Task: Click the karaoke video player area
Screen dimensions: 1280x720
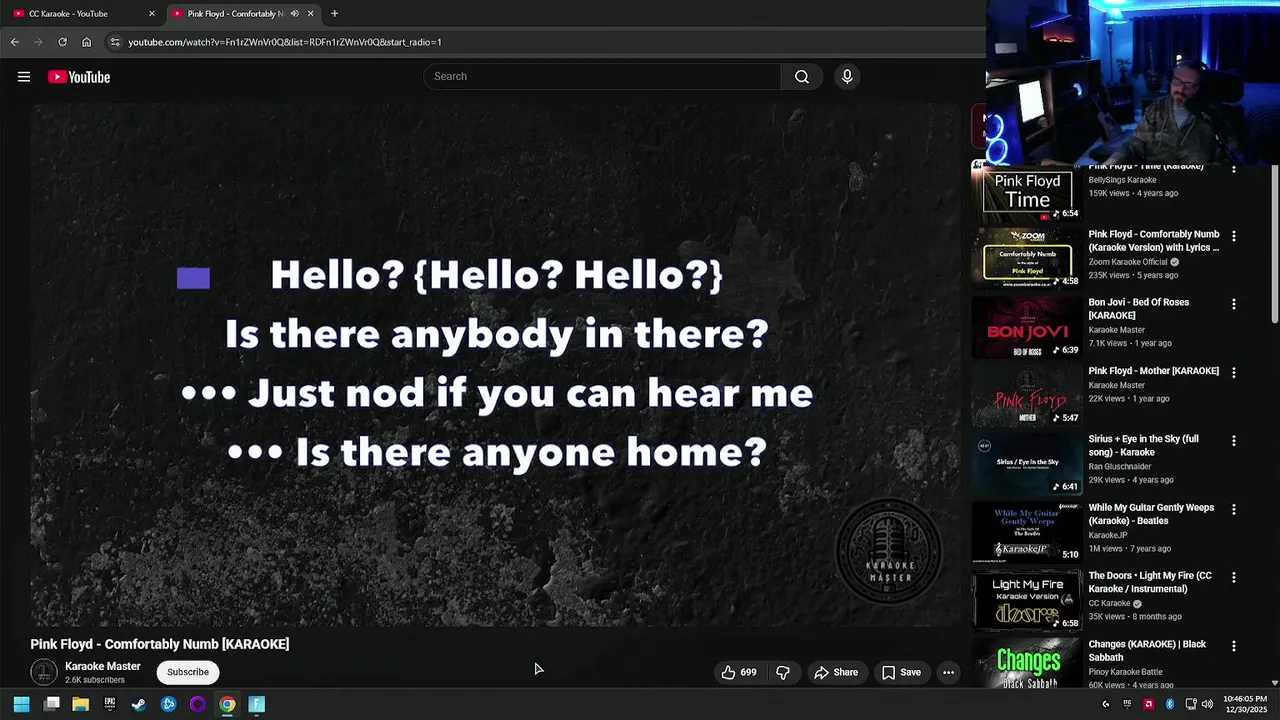Action: 496,366
